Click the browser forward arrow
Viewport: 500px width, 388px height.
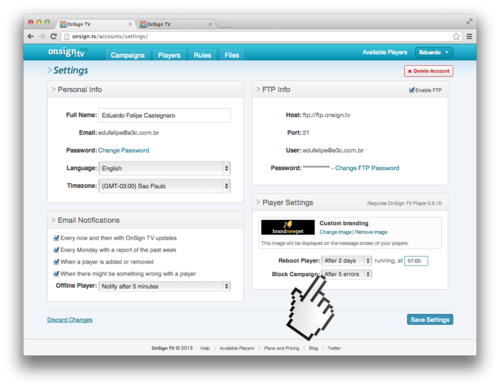tap(42, 36)
